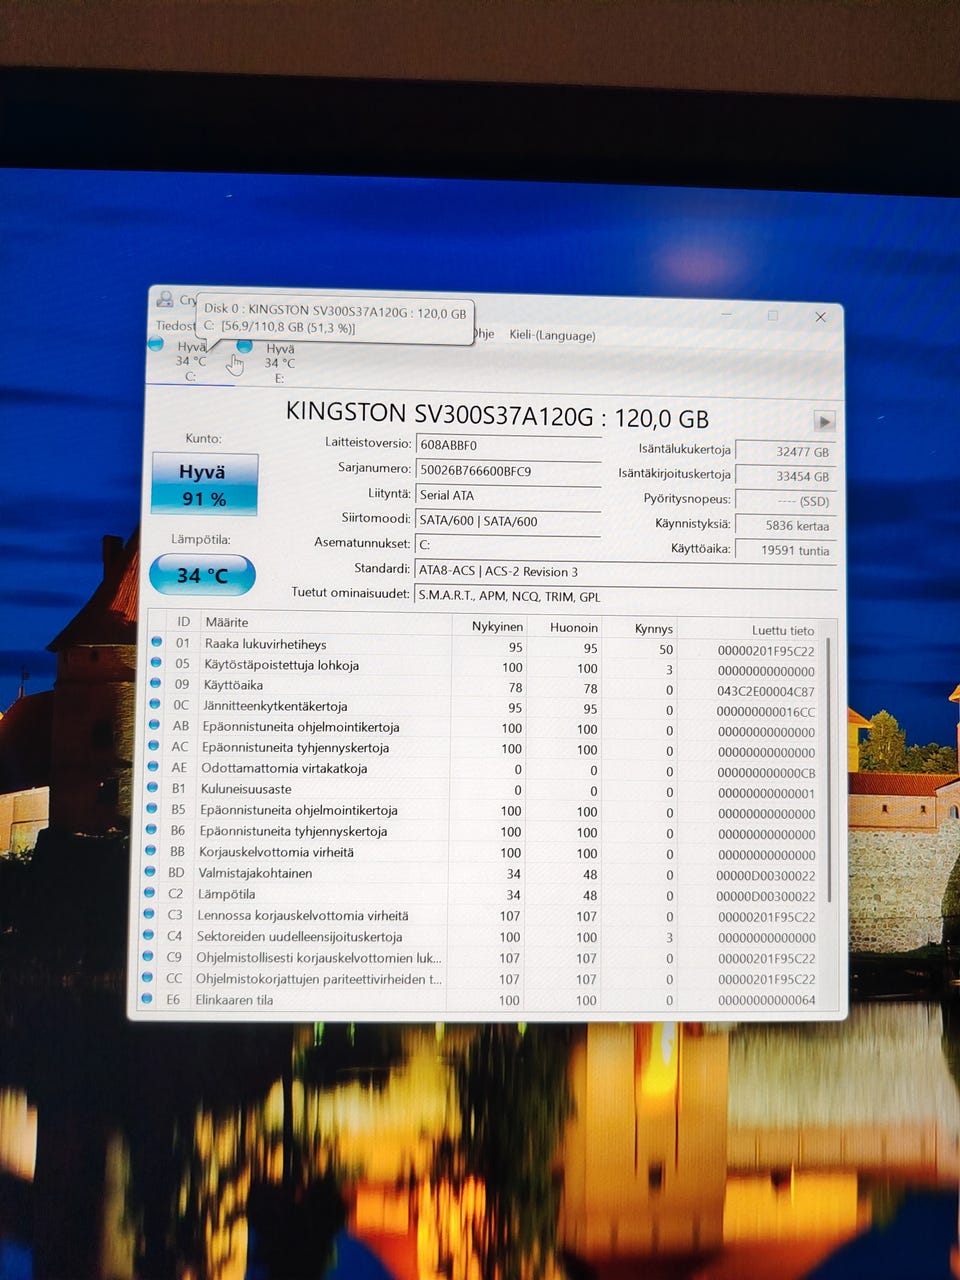Click the Laitteistoversio field 608ABBF0
This screenshot has height=1280, width=960.
(508, 445)
